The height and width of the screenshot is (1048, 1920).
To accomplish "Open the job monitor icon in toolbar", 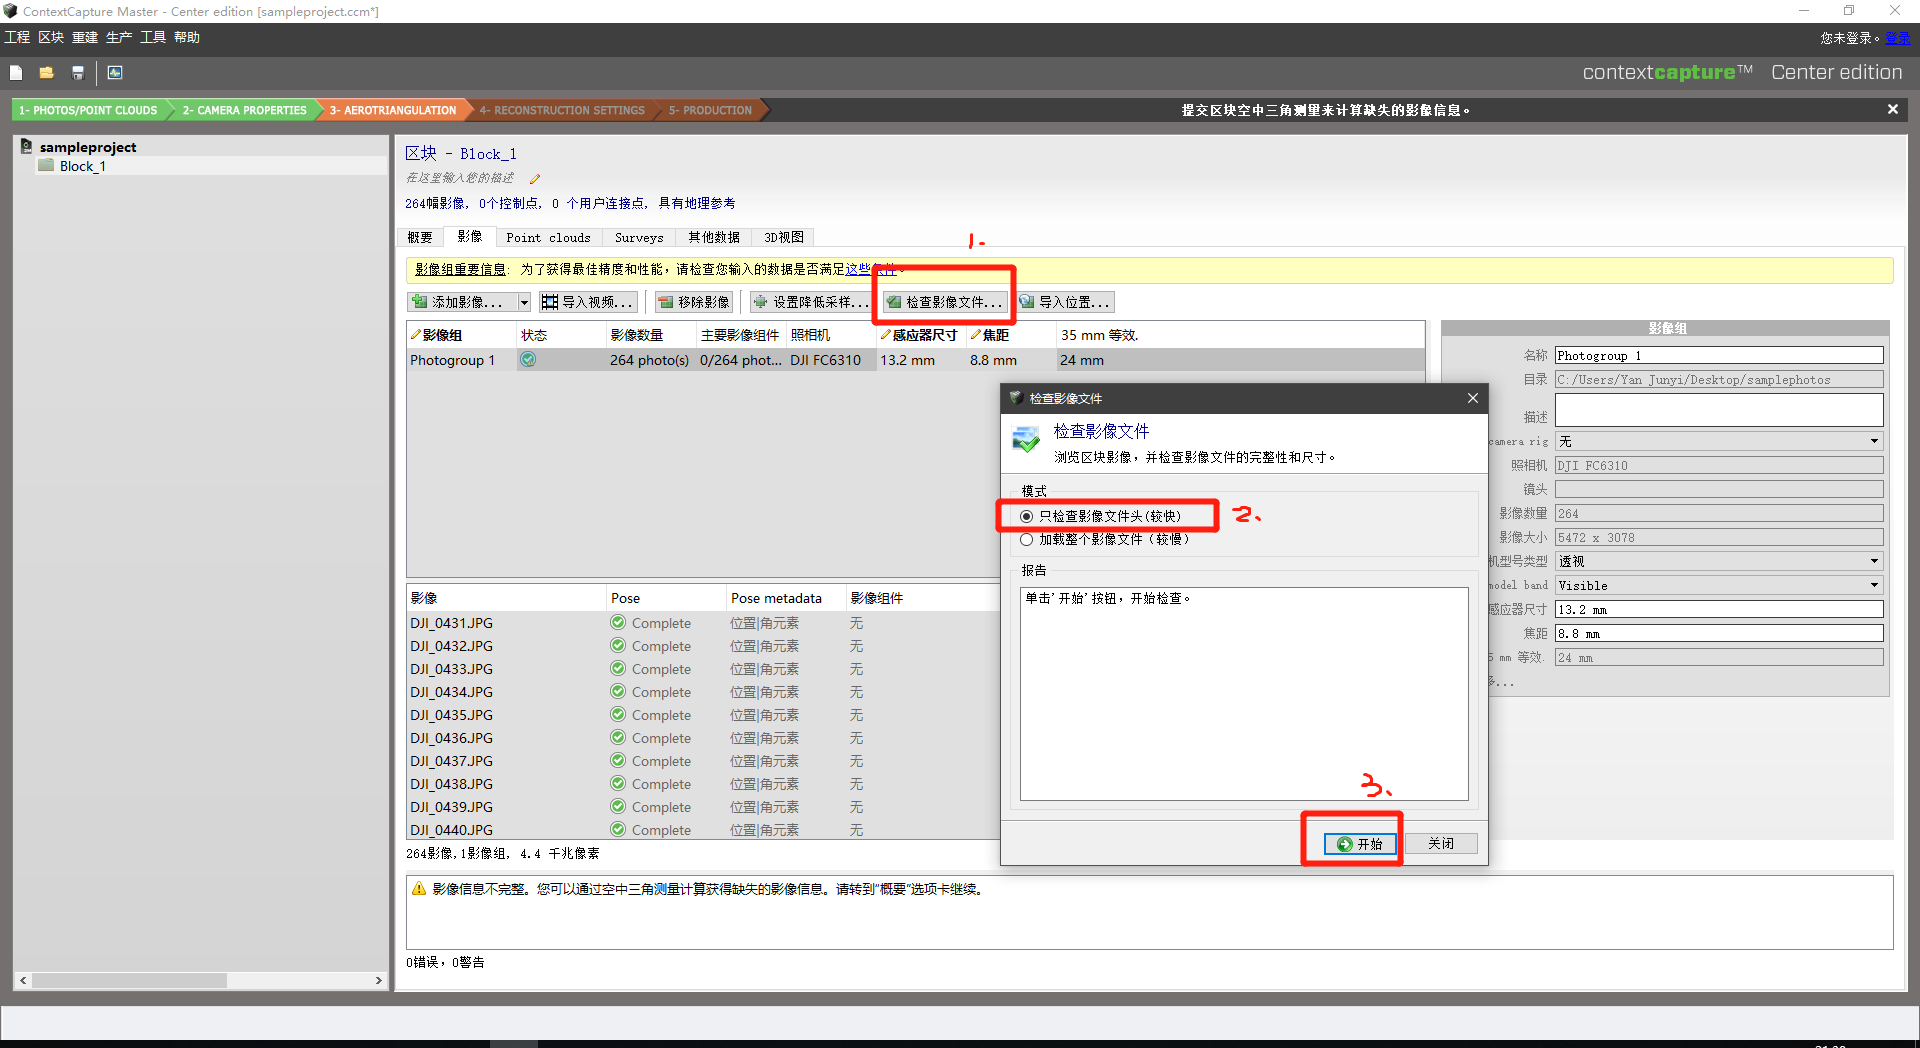I will tap(115, 73).
